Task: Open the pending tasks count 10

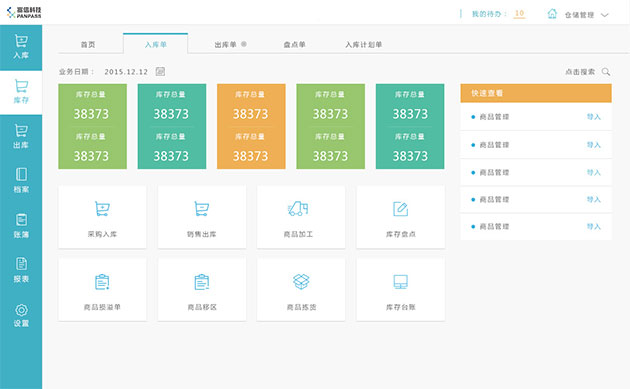Action: coord(520,14)
